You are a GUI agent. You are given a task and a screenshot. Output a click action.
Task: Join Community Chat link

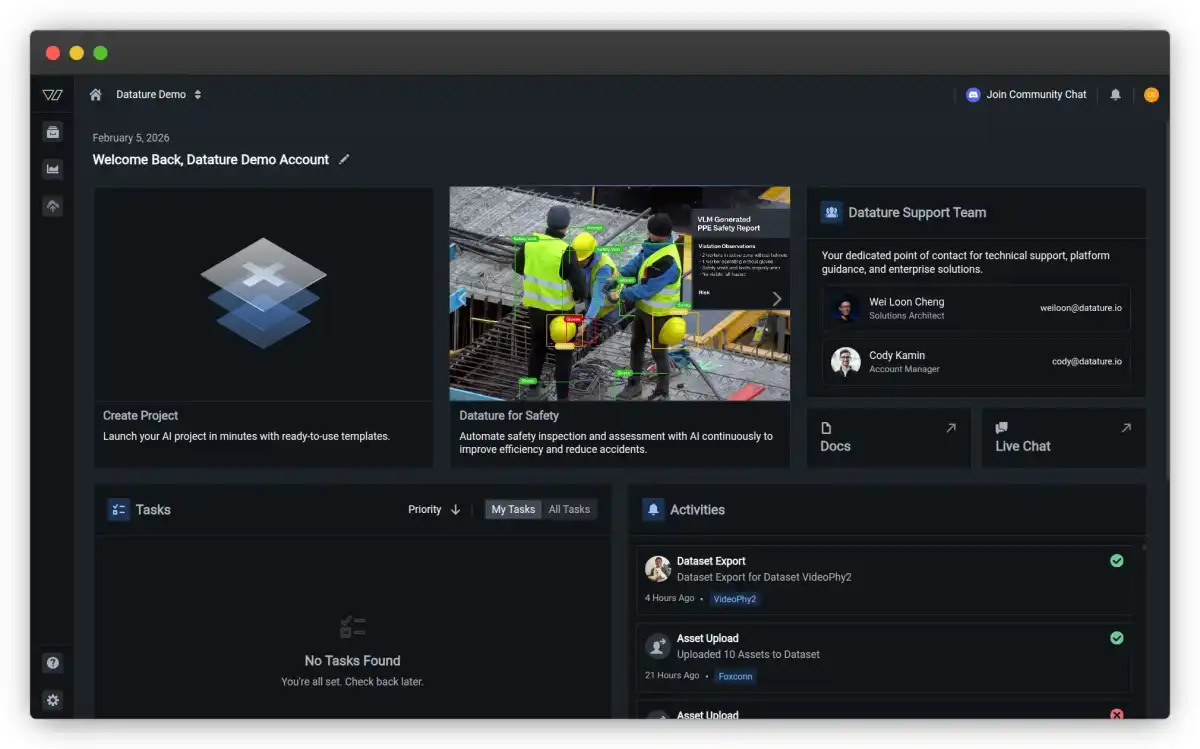(1026, 95)
